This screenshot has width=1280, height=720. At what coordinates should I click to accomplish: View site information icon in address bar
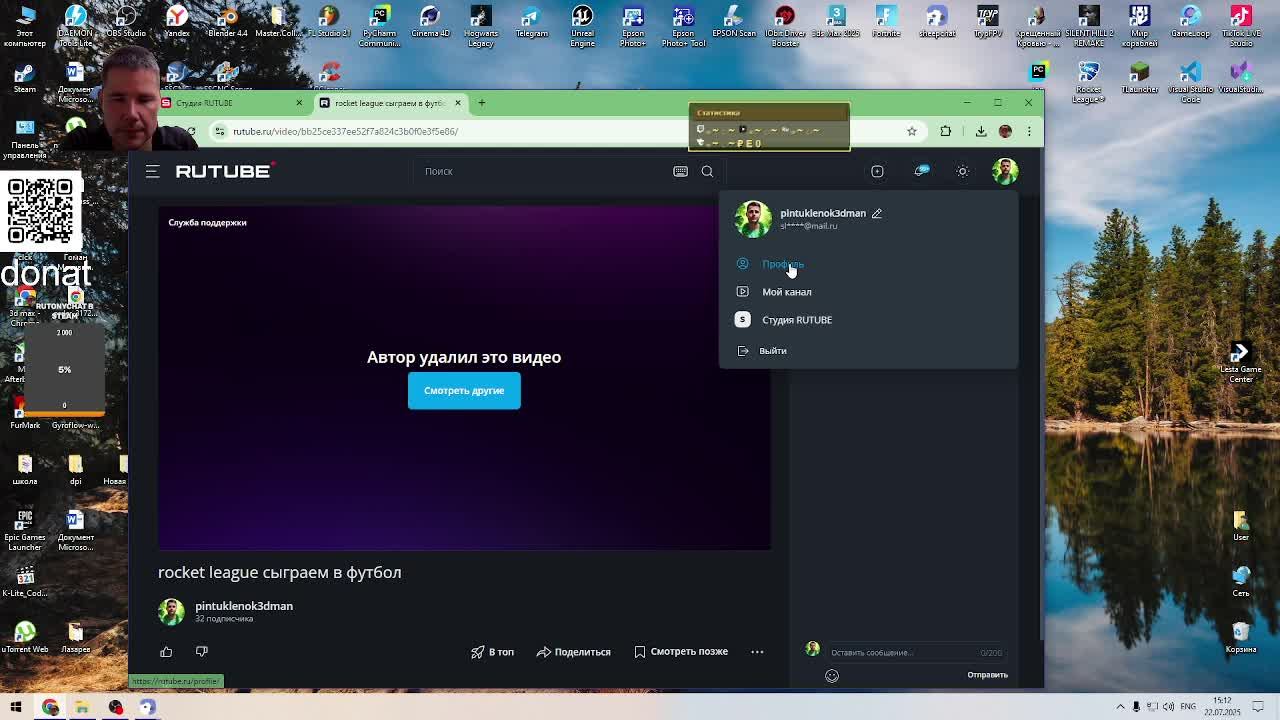click(x=219, y=131)
